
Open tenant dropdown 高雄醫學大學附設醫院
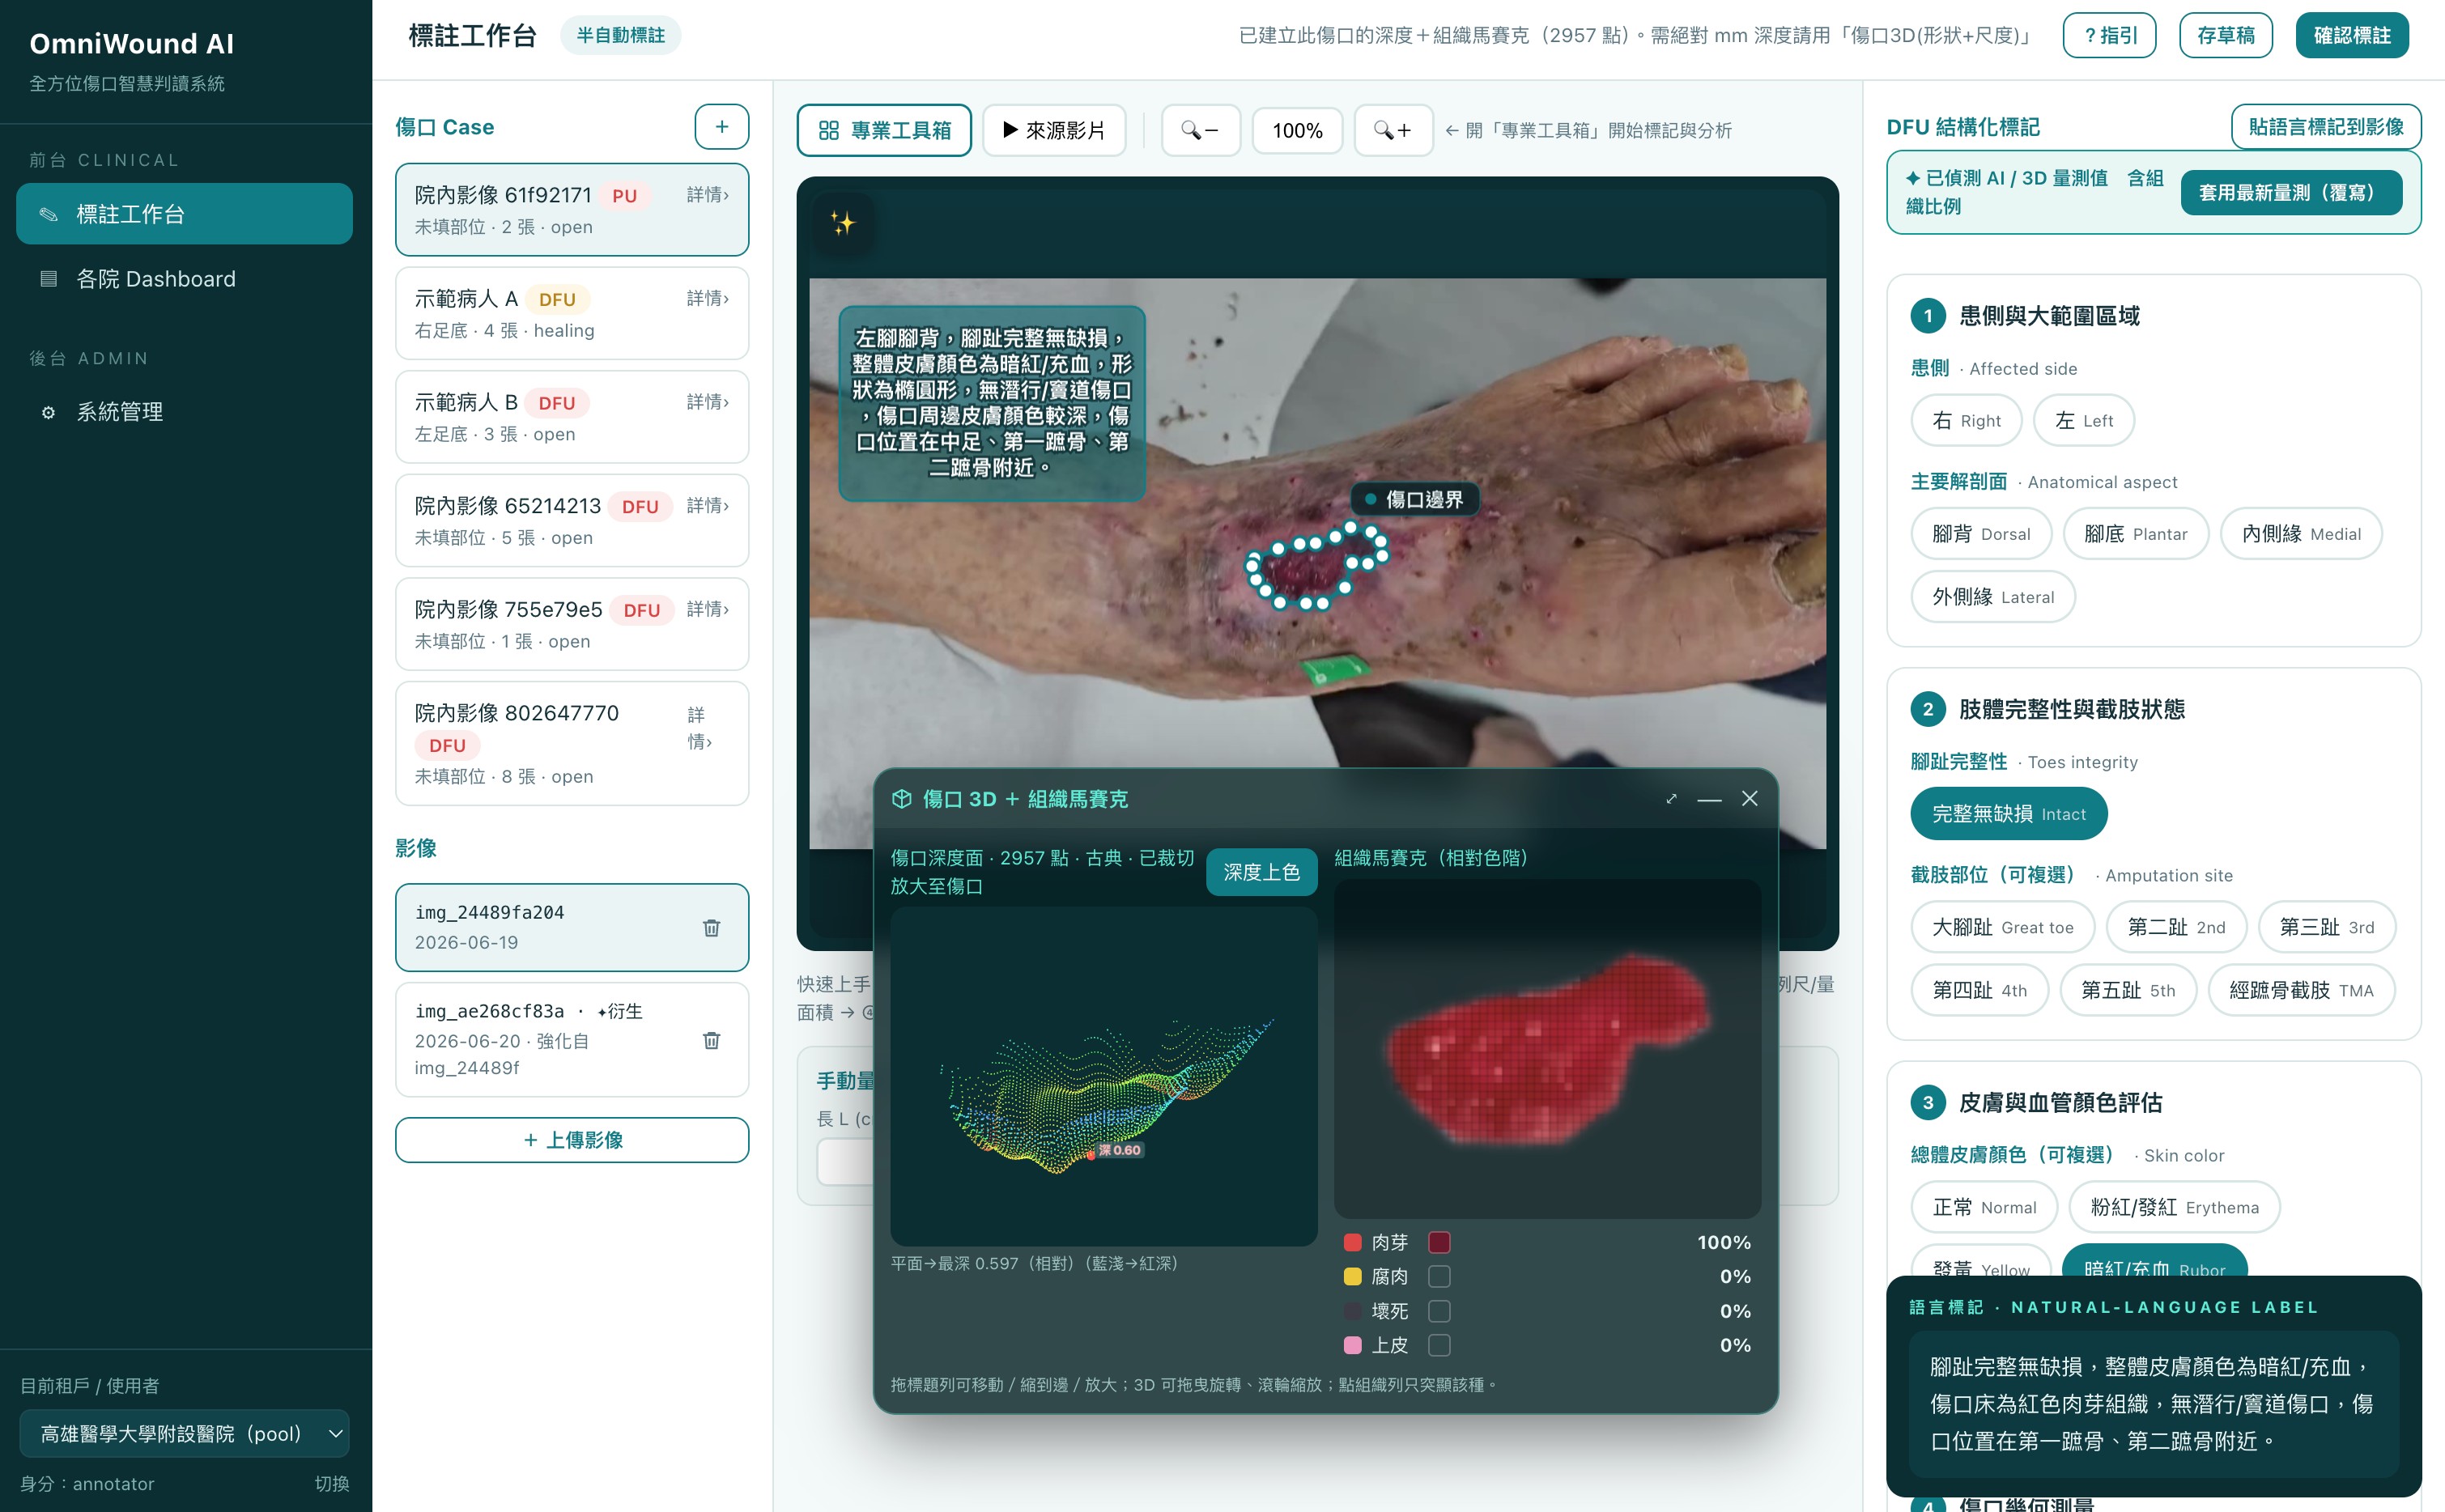point(184,1434)
